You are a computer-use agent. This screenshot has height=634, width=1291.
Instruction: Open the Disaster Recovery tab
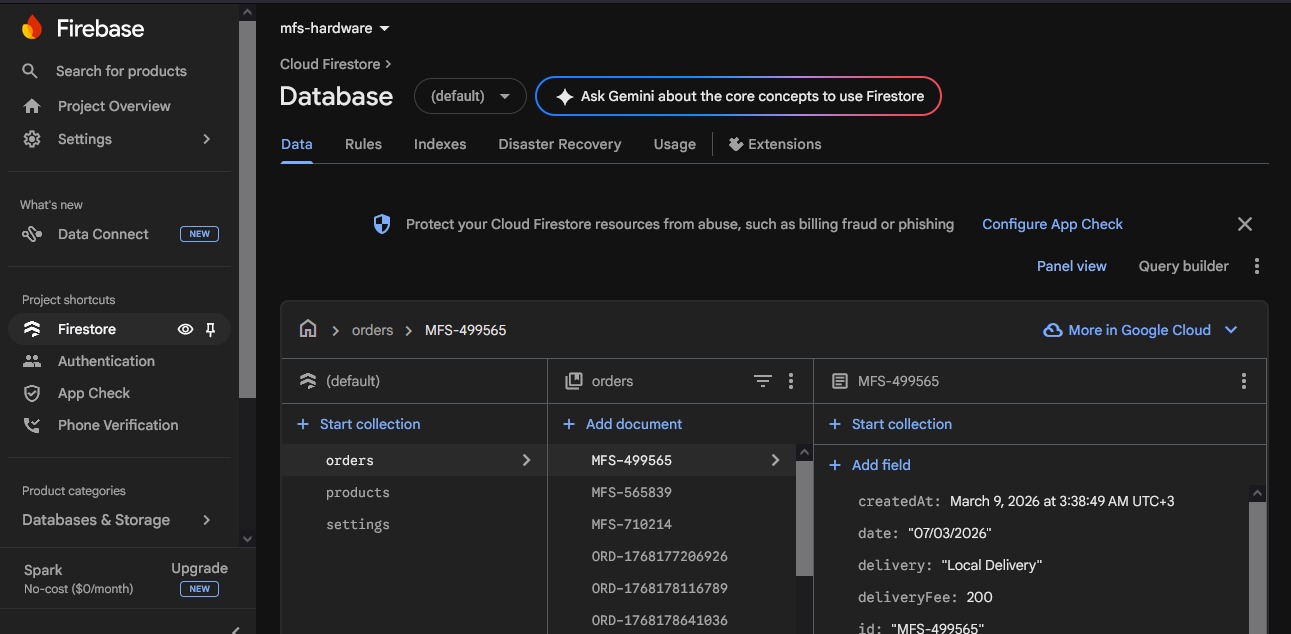(x=560, y=144)
